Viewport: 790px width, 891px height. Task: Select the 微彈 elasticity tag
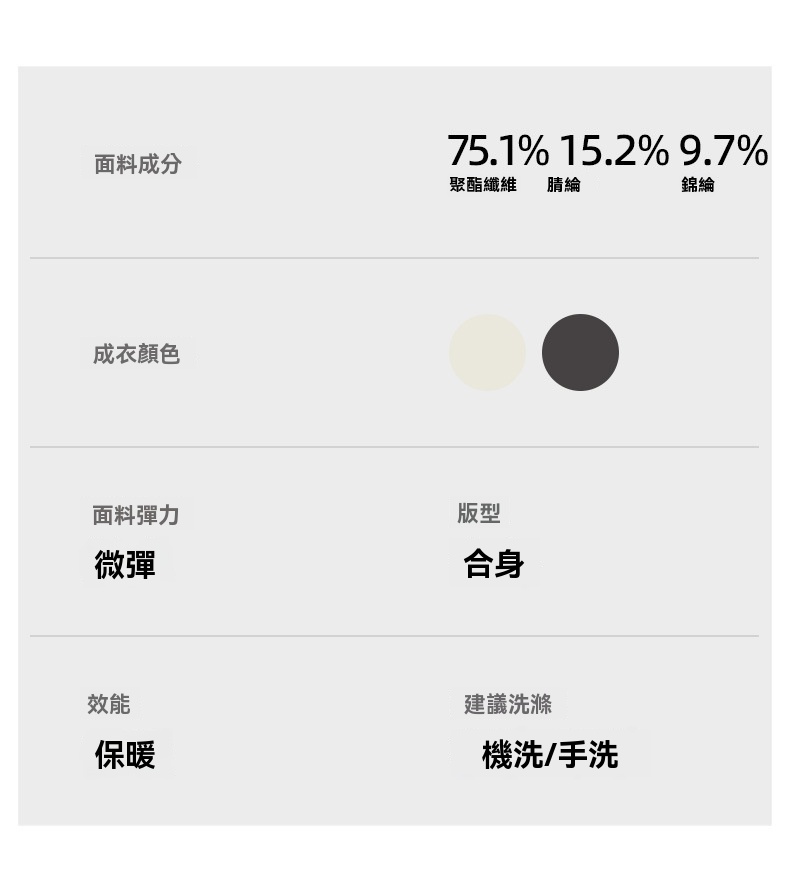(x=125, y=565)
